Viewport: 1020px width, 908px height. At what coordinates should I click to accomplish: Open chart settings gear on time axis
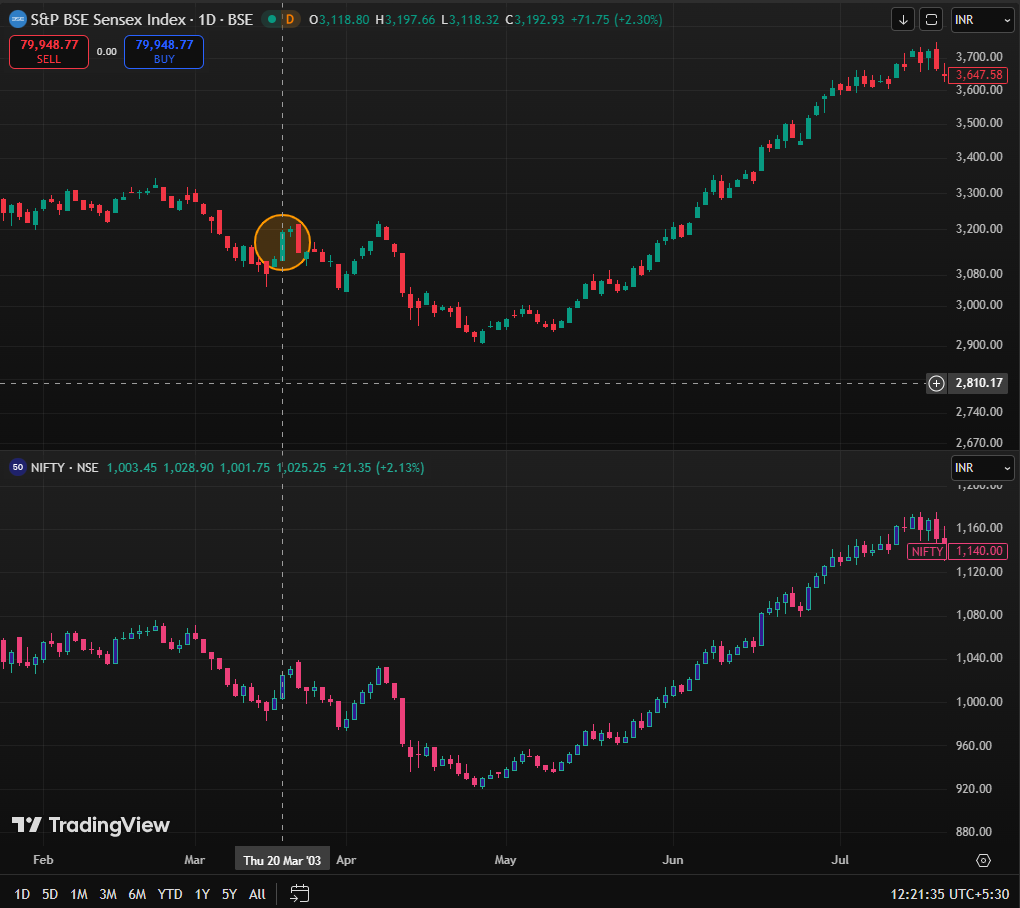click(x=983, y=860)
